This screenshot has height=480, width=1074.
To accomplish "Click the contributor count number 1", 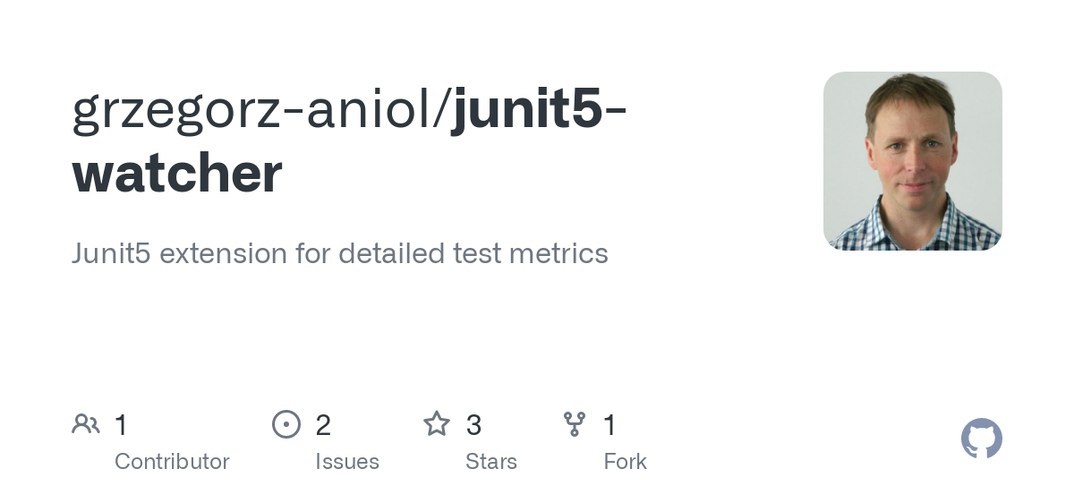I will [x=121, y=425].
